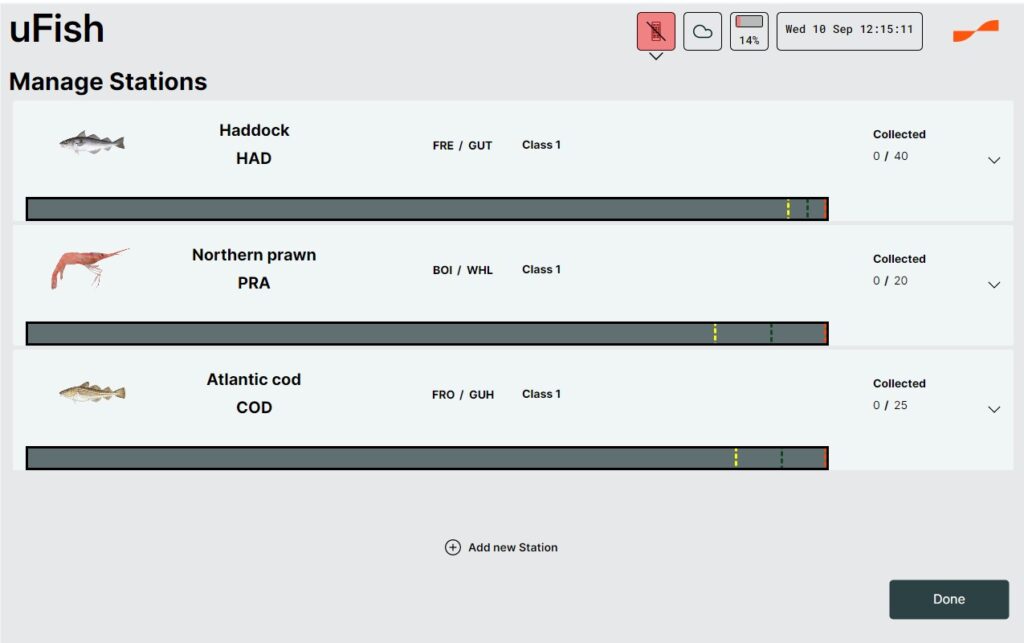This screenshot has height=643, width=1024.
Task: Click the Haddock weight progress bar
Action: pos(427,209)
